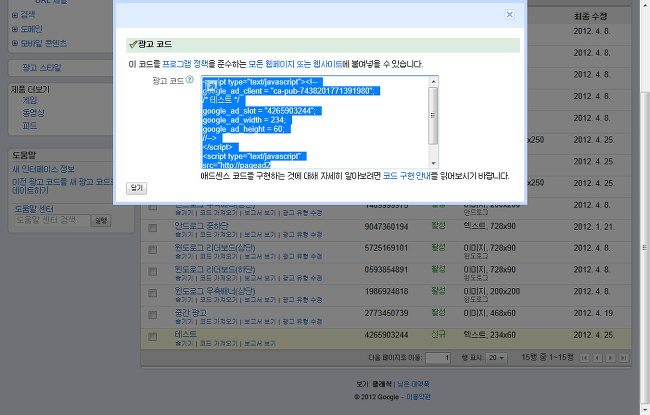Viewport: 650px width, 415px height.
Task: Click inside the ad code text area
Action: click(315, 122)
